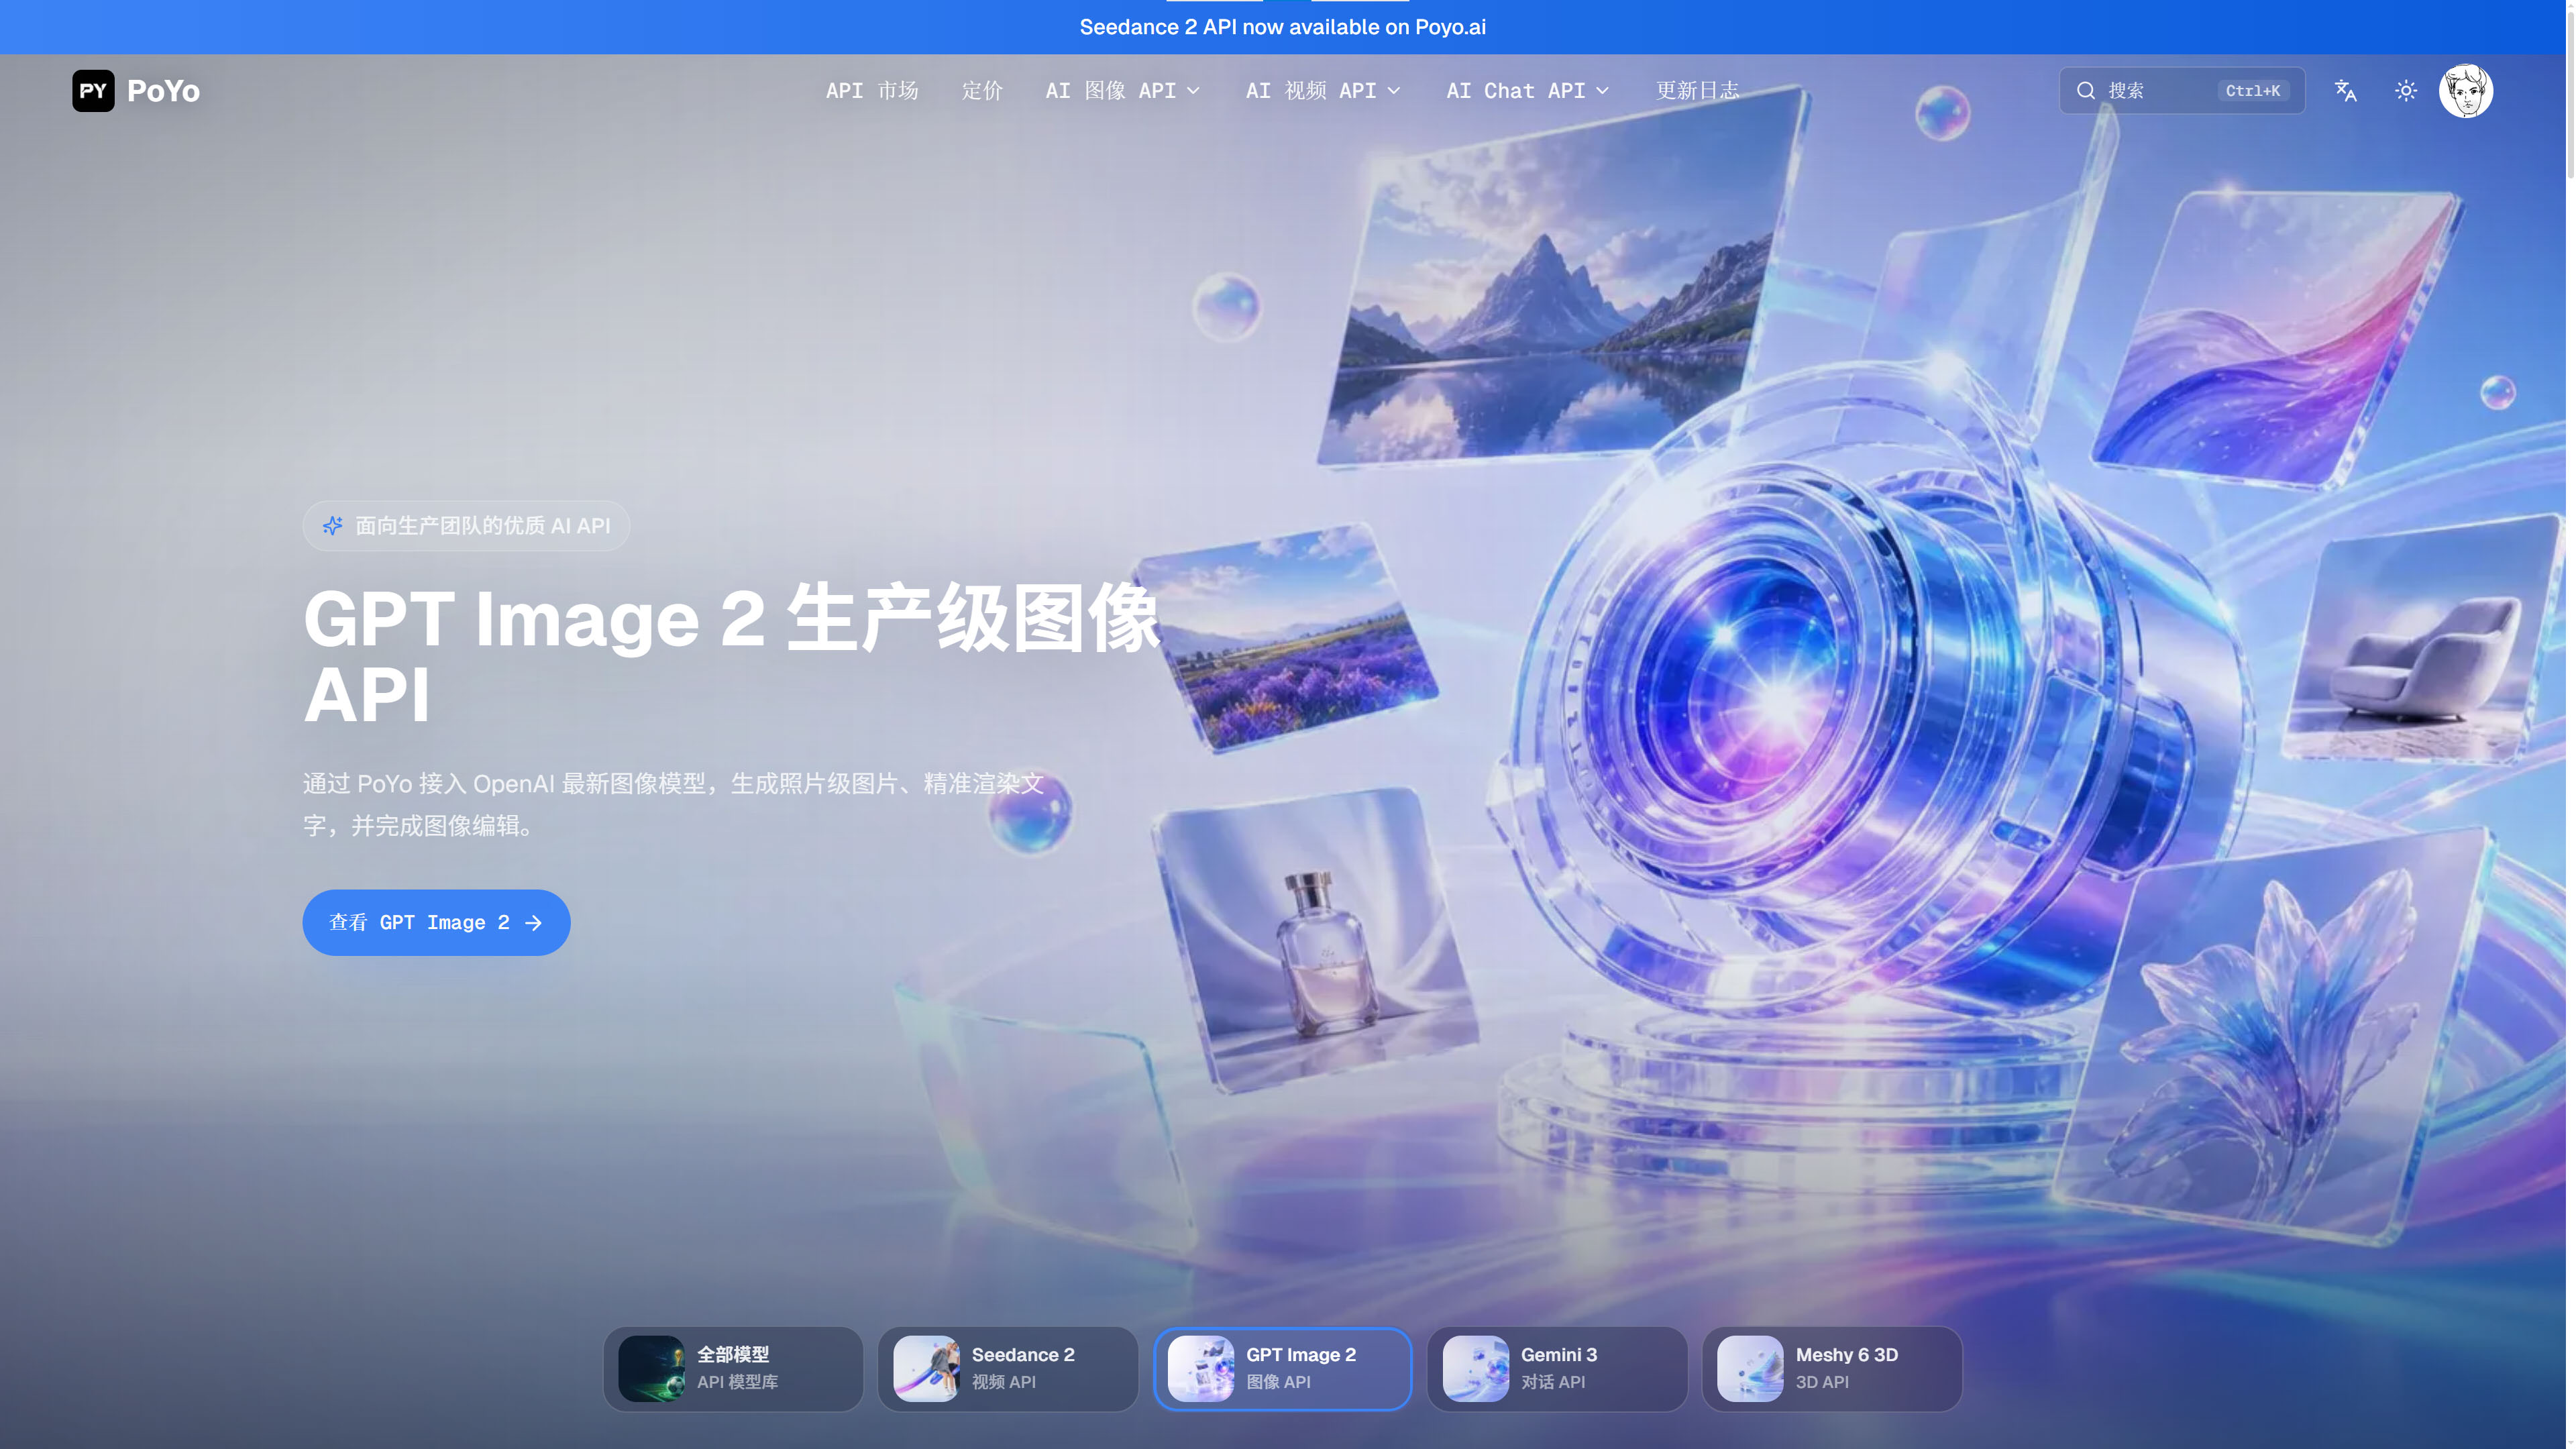Select the Meshy 6 3D API tab
This screenshot has width=2576, height=1449.
pos(1832,1368)
